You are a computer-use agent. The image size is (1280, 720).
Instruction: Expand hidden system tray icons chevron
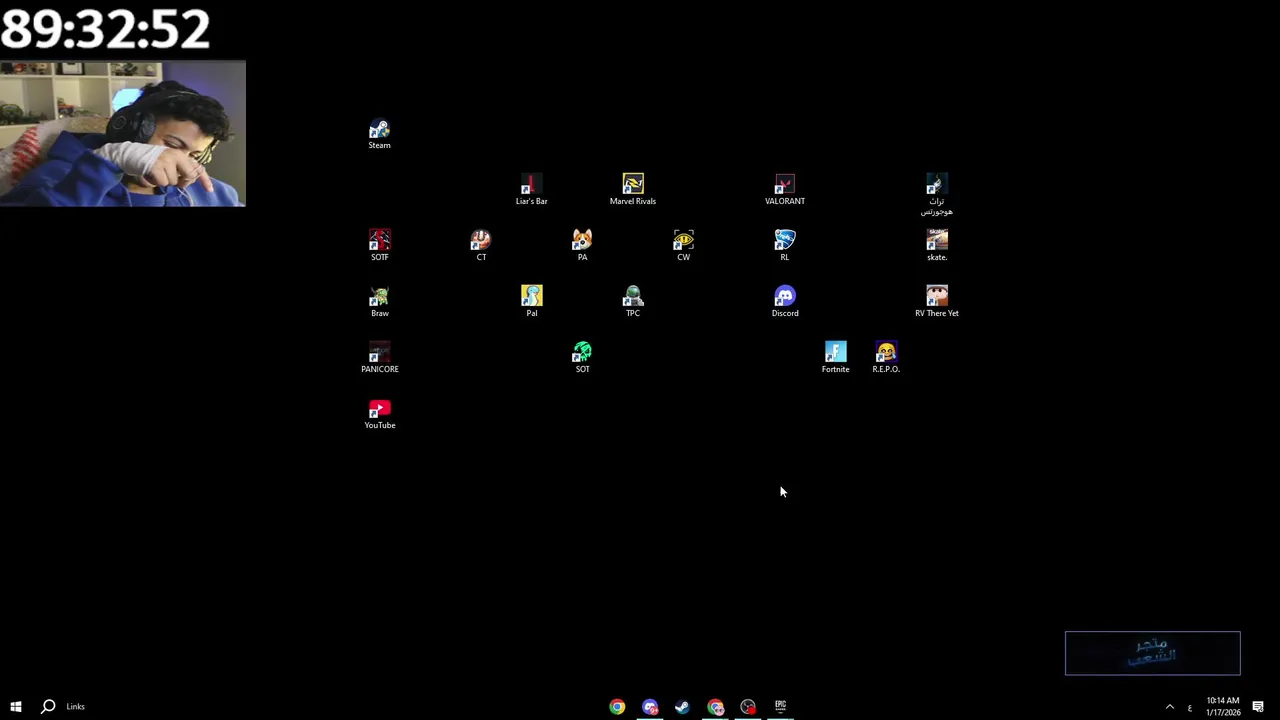coord(1169,706)
